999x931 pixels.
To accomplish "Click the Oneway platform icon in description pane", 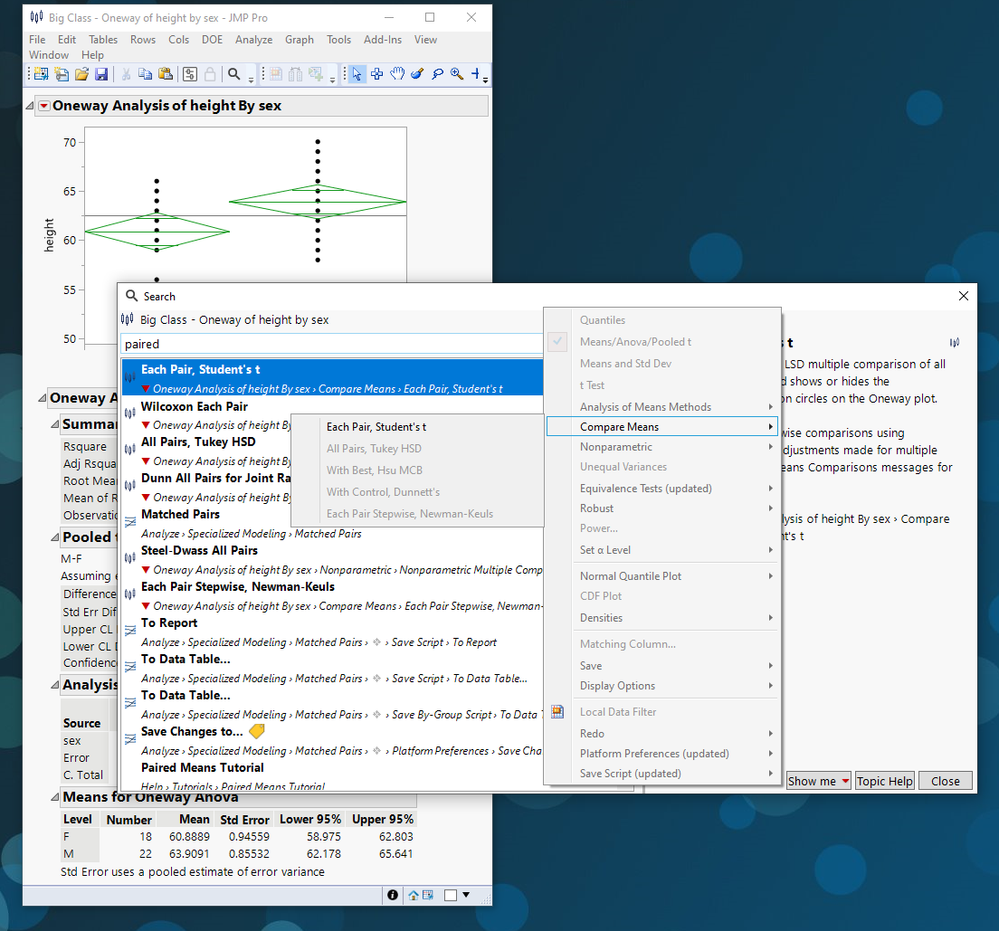I will click(954, 343).
